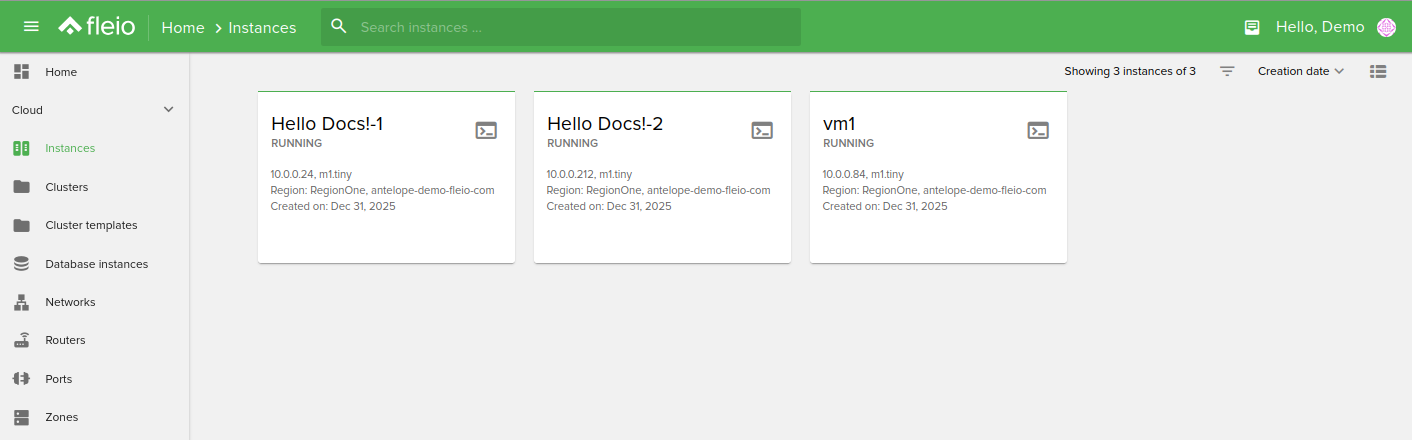Open the Creation date sort dropdown
Screen dimensions: 1412x440
[1300, 71]
